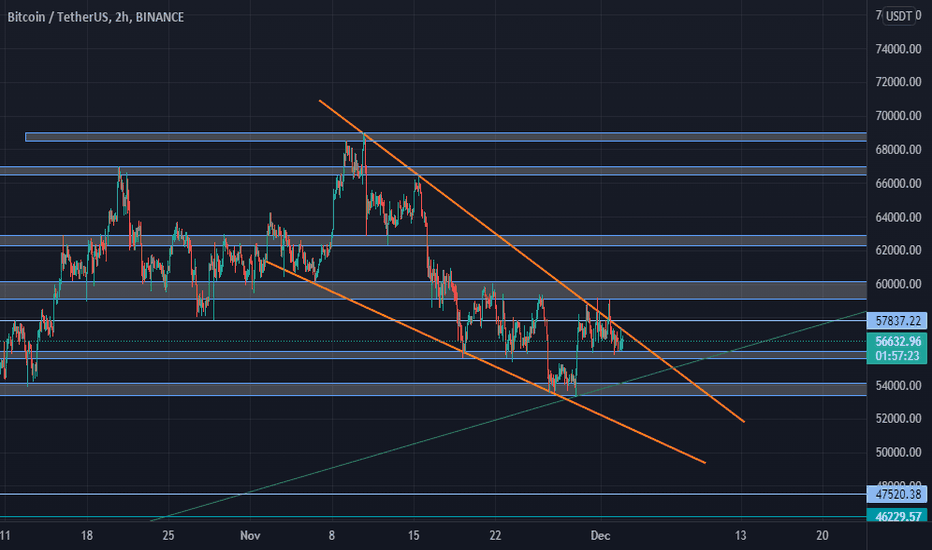Click the 13 date axis label

point(740,536)
